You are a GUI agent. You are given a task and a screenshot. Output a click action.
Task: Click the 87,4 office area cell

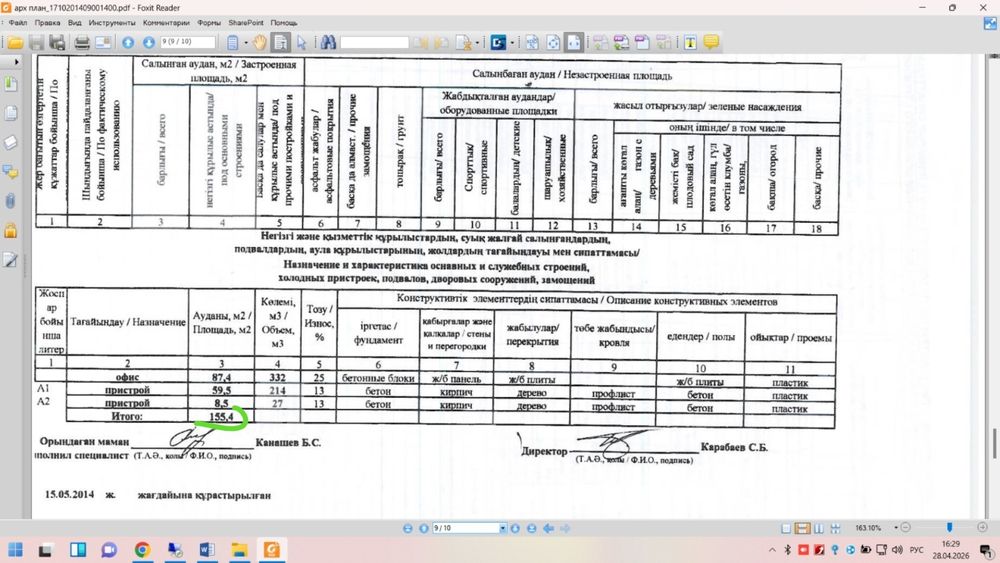point(221,377)
